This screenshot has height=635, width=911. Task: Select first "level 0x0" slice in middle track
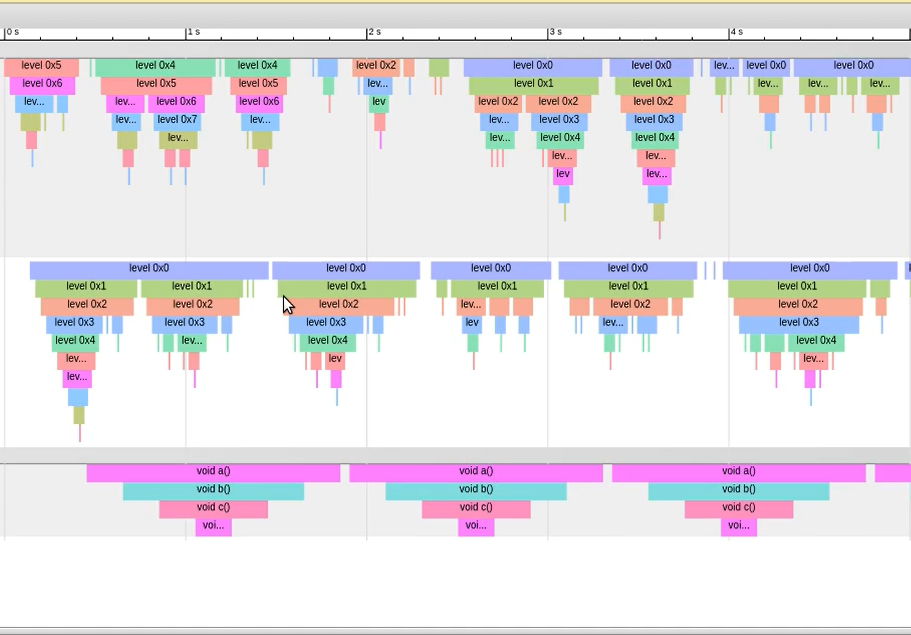click(x=148, y=269)
